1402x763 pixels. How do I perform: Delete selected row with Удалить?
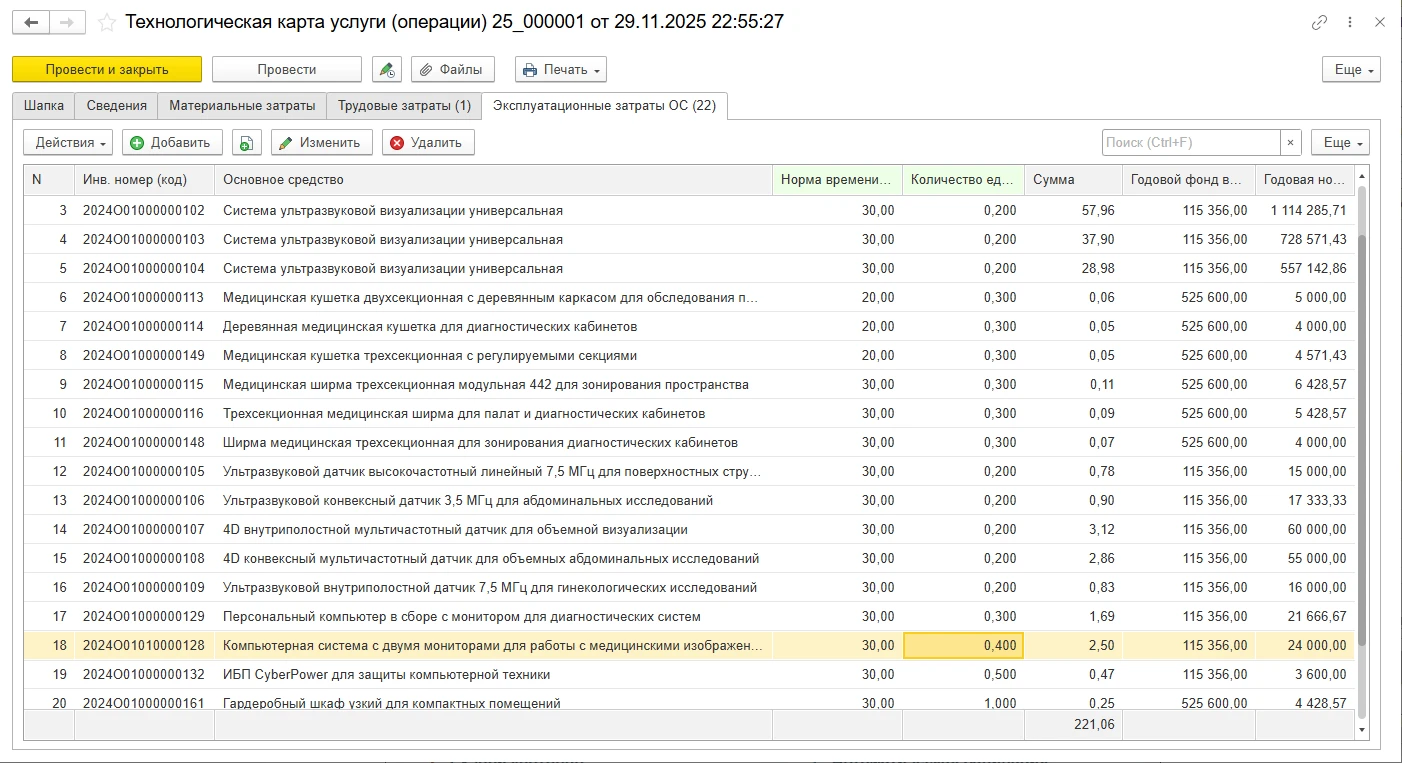[428, 142]
